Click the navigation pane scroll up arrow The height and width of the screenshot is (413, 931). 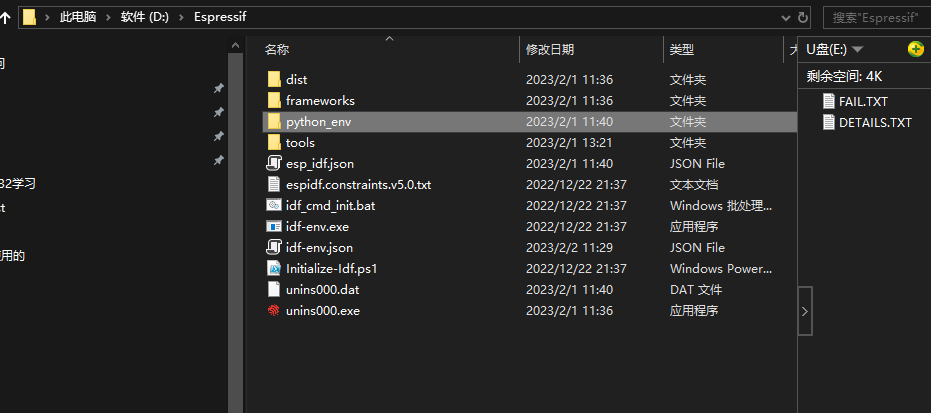tap(236, 45)
